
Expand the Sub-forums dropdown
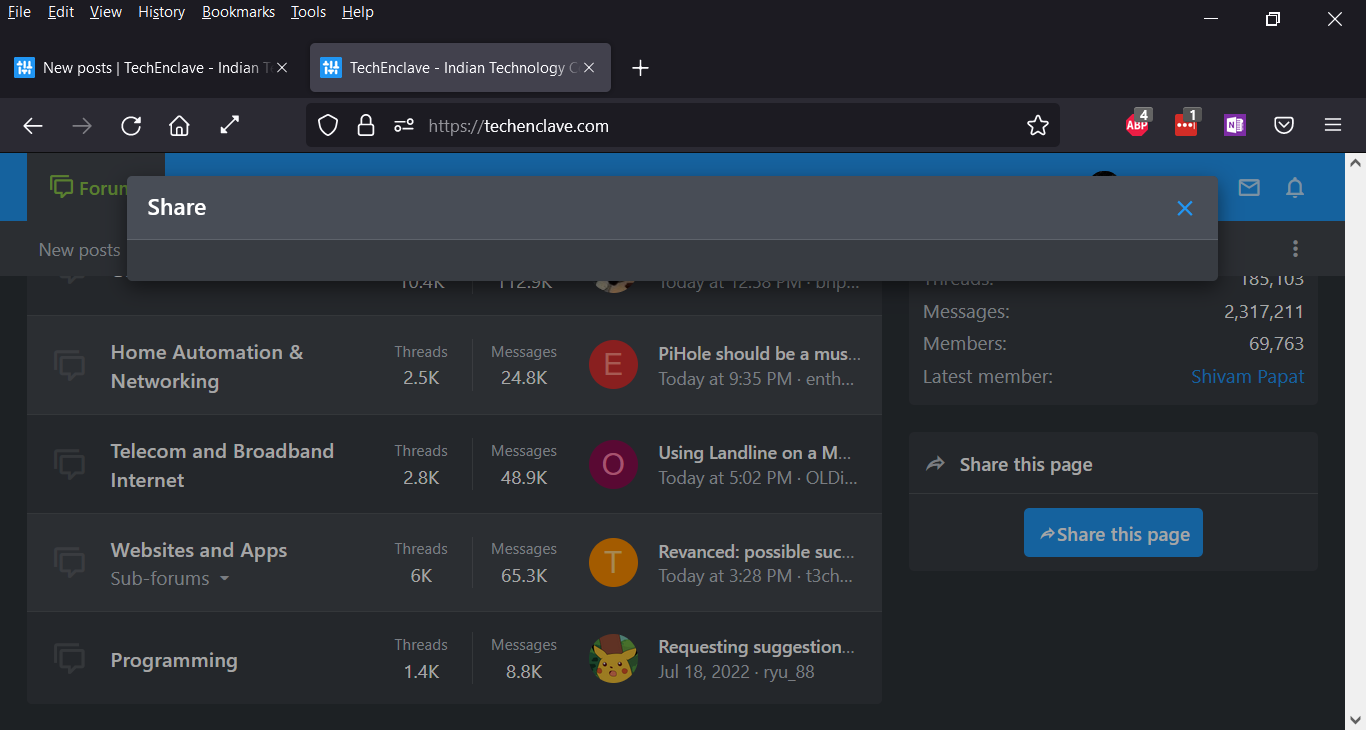coord(170,578)
